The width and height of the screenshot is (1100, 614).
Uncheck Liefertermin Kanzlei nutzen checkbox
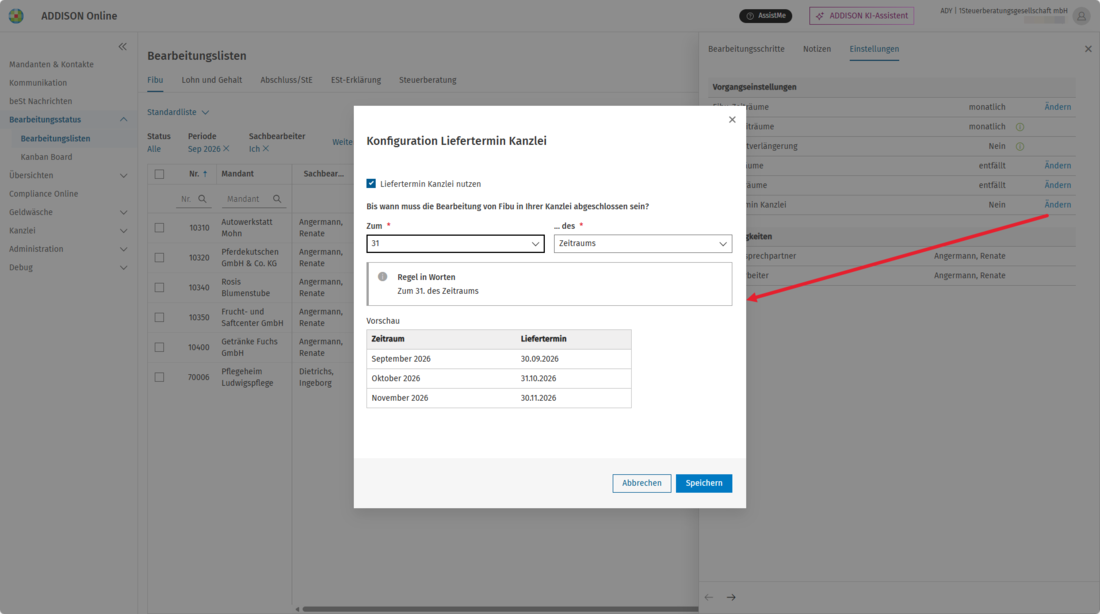tap(371, 184)
